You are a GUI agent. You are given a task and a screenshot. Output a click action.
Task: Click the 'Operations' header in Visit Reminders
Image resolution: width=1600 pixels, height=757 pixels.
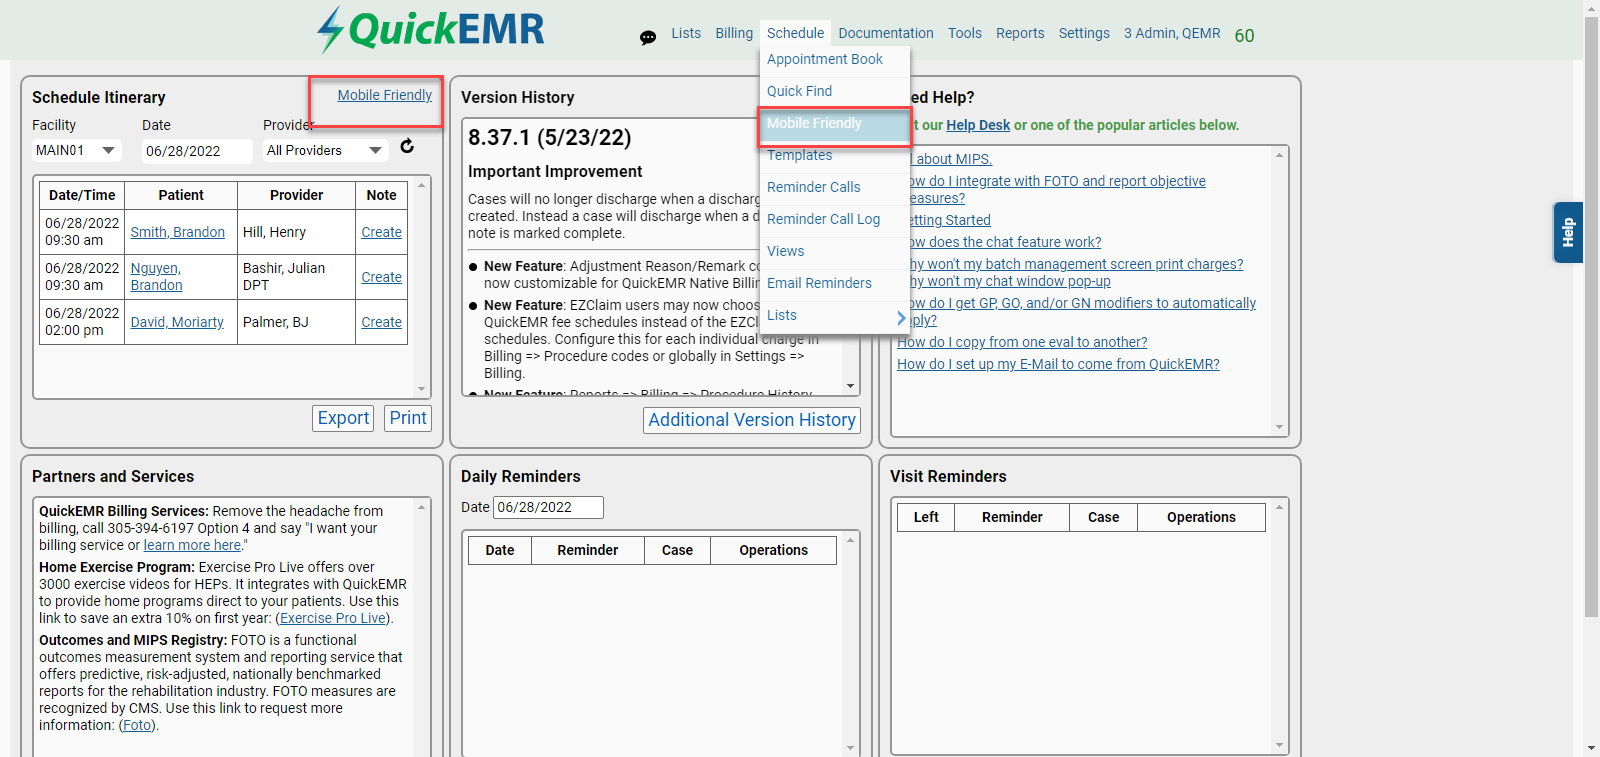(1201, 517)
